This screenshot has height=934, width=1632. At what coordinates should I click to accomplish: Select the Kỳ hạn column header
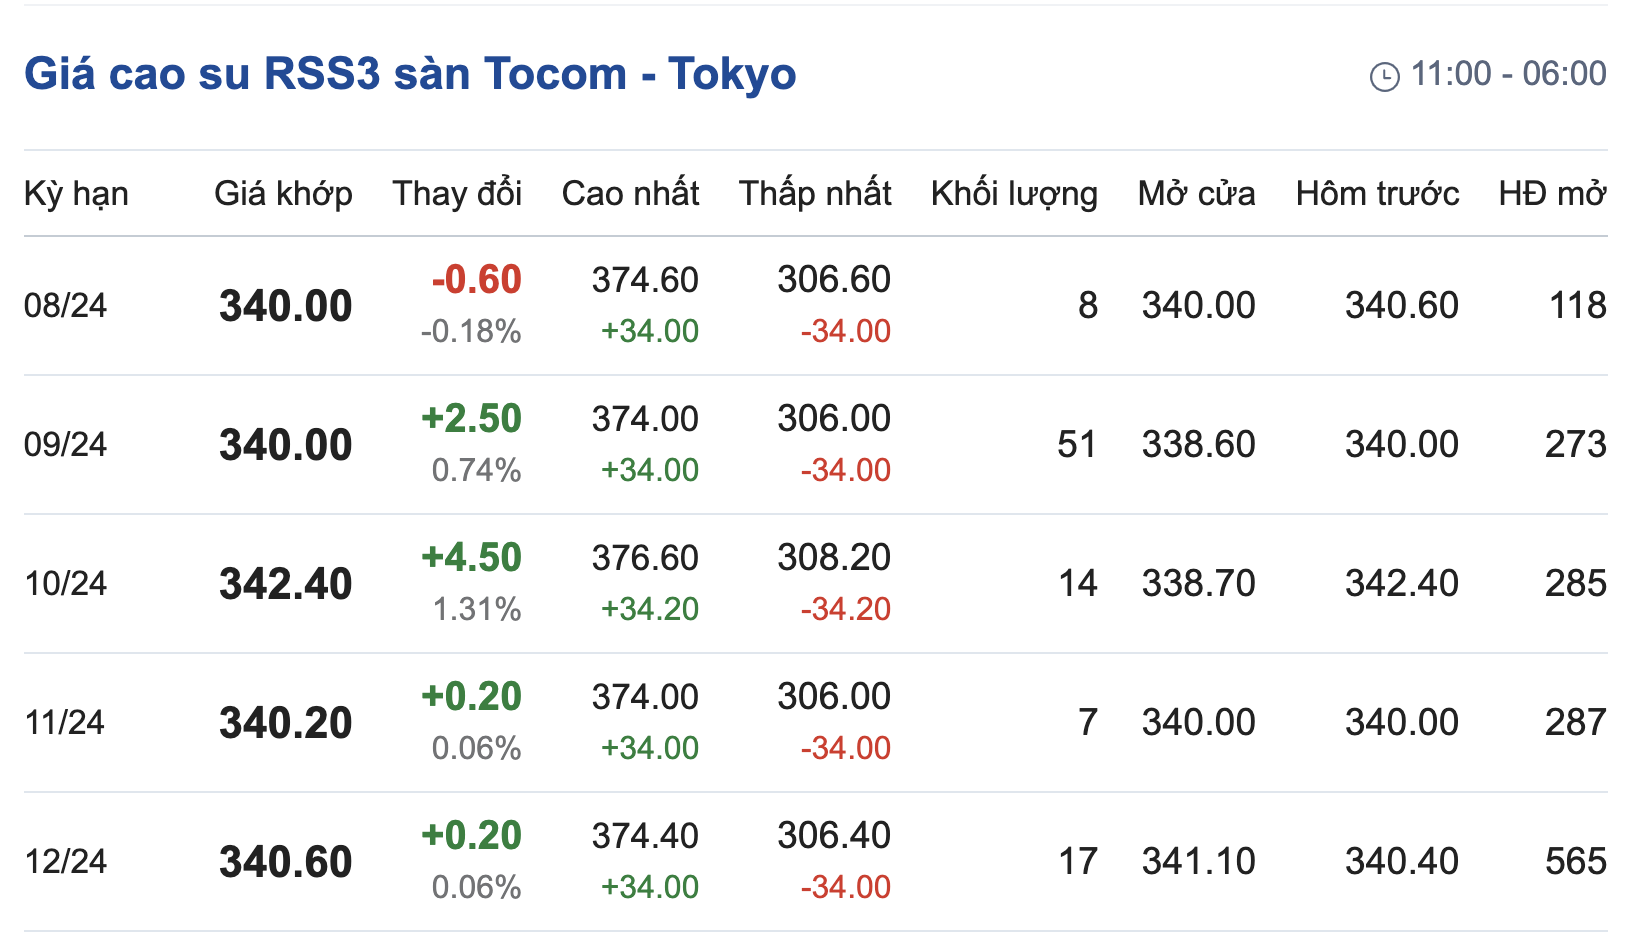coord(76,194)
